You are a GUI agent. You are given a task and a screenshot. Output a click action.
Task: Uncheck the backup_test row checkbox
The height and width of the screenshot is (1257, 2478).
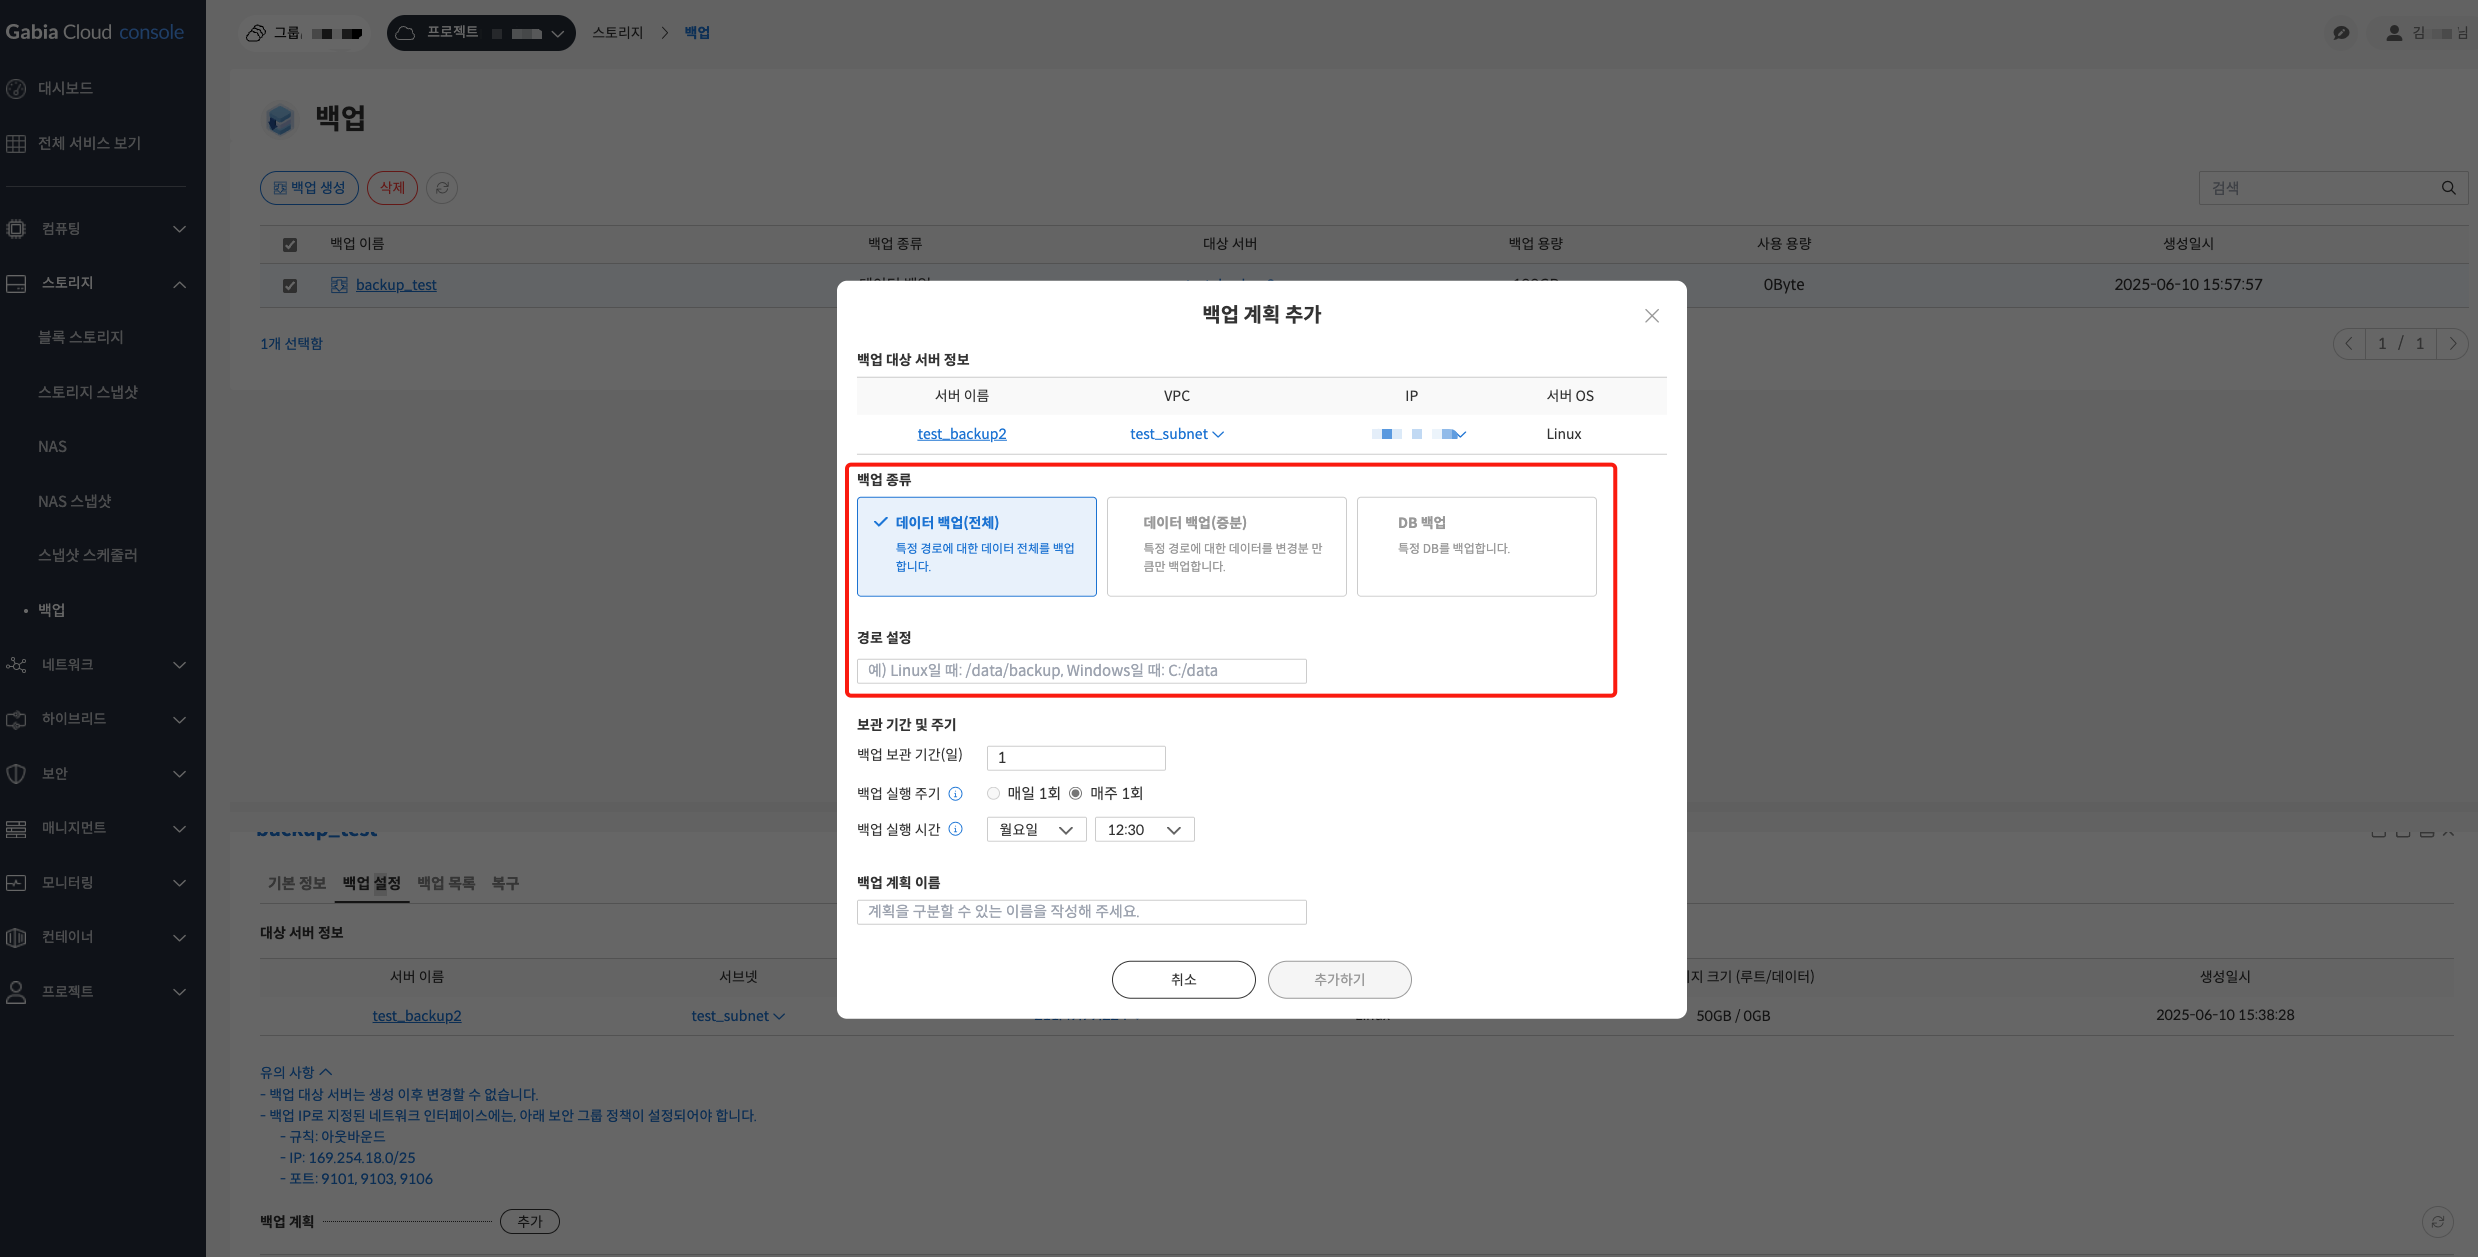(x=290, y=286)
